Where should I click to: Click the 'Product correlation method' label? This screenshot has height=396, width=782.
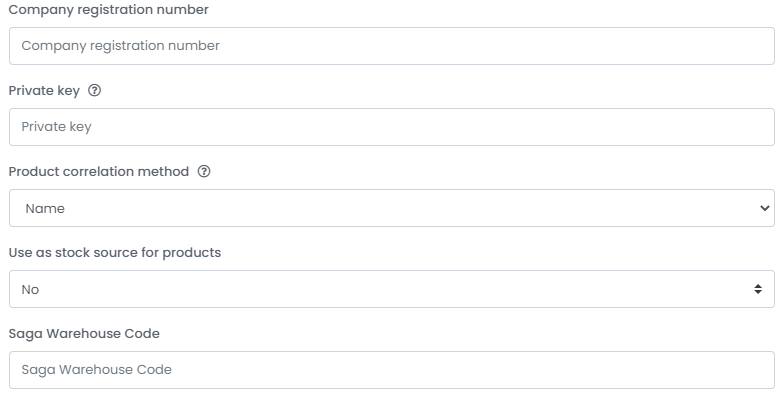99,172
